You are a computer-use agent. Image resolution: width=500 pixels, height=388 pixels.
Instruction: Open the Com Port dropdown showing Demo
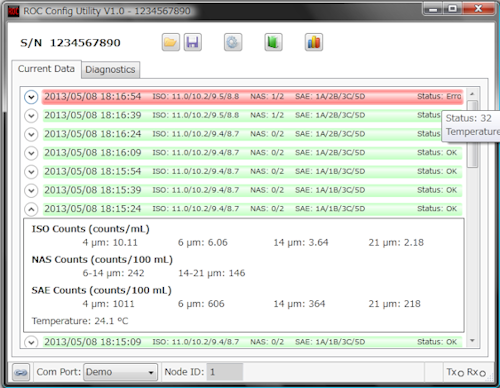pos(120,372)
